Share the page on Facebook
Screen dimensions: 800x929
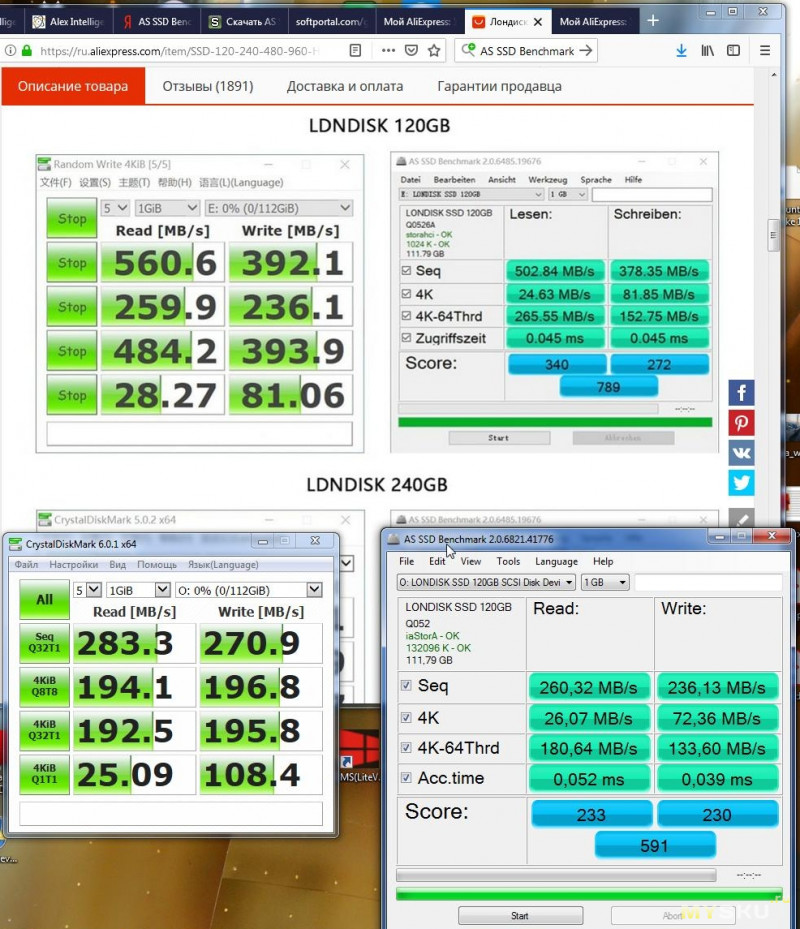(741, 393)
